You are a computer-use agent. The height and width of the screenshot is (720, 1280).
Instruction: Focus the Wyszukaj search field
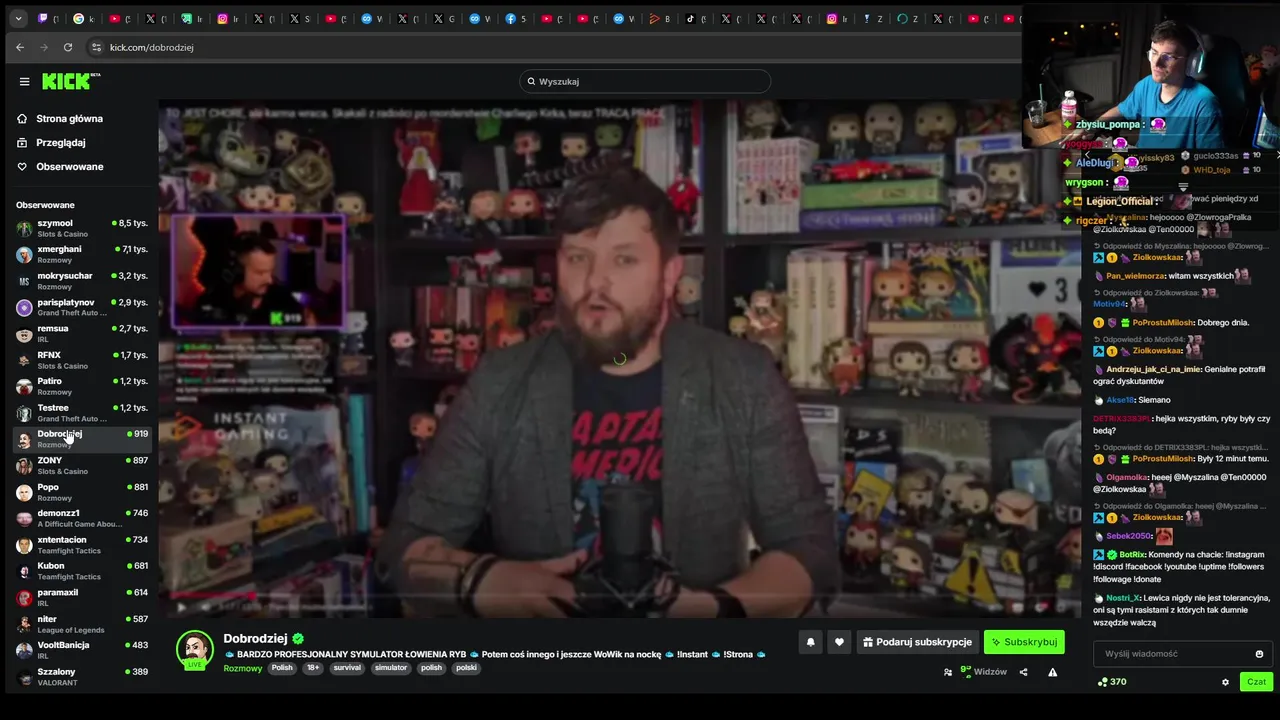tap(645, 81)
